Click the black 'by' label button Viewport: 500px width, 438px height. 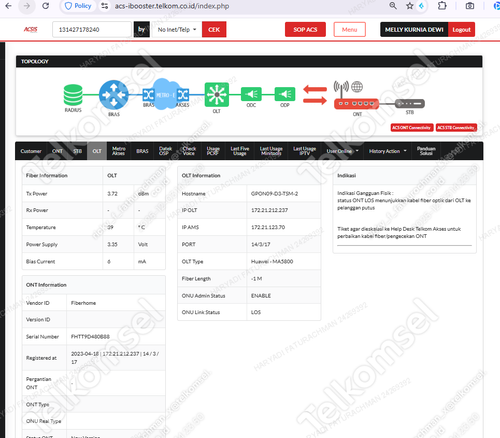tap(142, 29)
